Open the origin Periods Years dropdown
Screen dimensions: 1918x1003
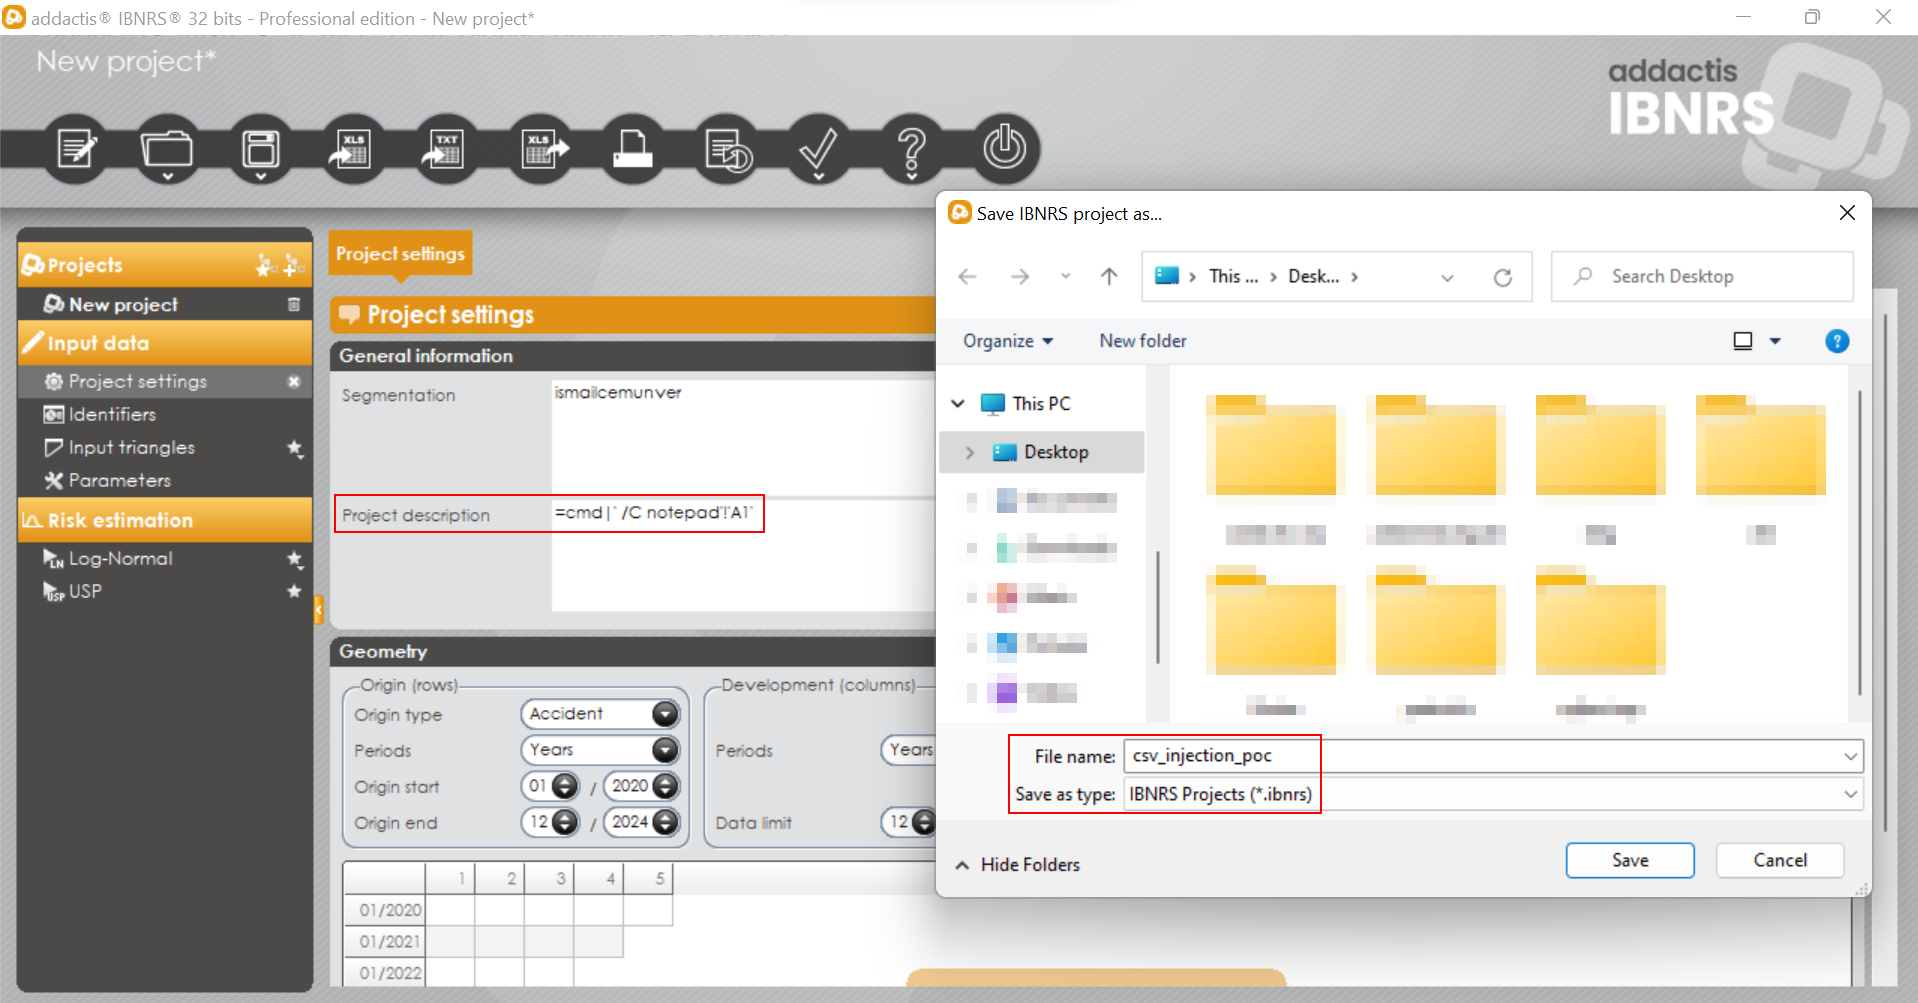665,750
